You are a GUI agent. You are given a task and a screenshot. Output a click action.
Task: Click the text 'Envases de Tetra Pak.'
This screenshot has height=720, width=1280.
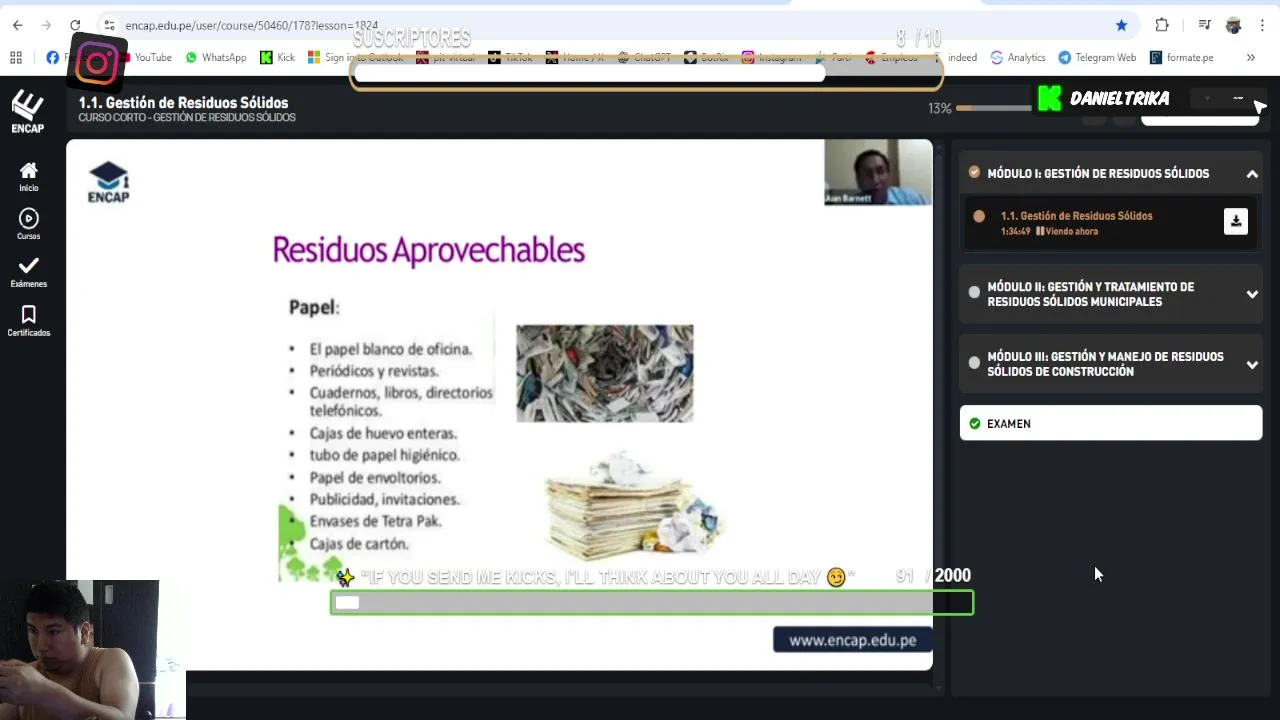click(375, 521)
